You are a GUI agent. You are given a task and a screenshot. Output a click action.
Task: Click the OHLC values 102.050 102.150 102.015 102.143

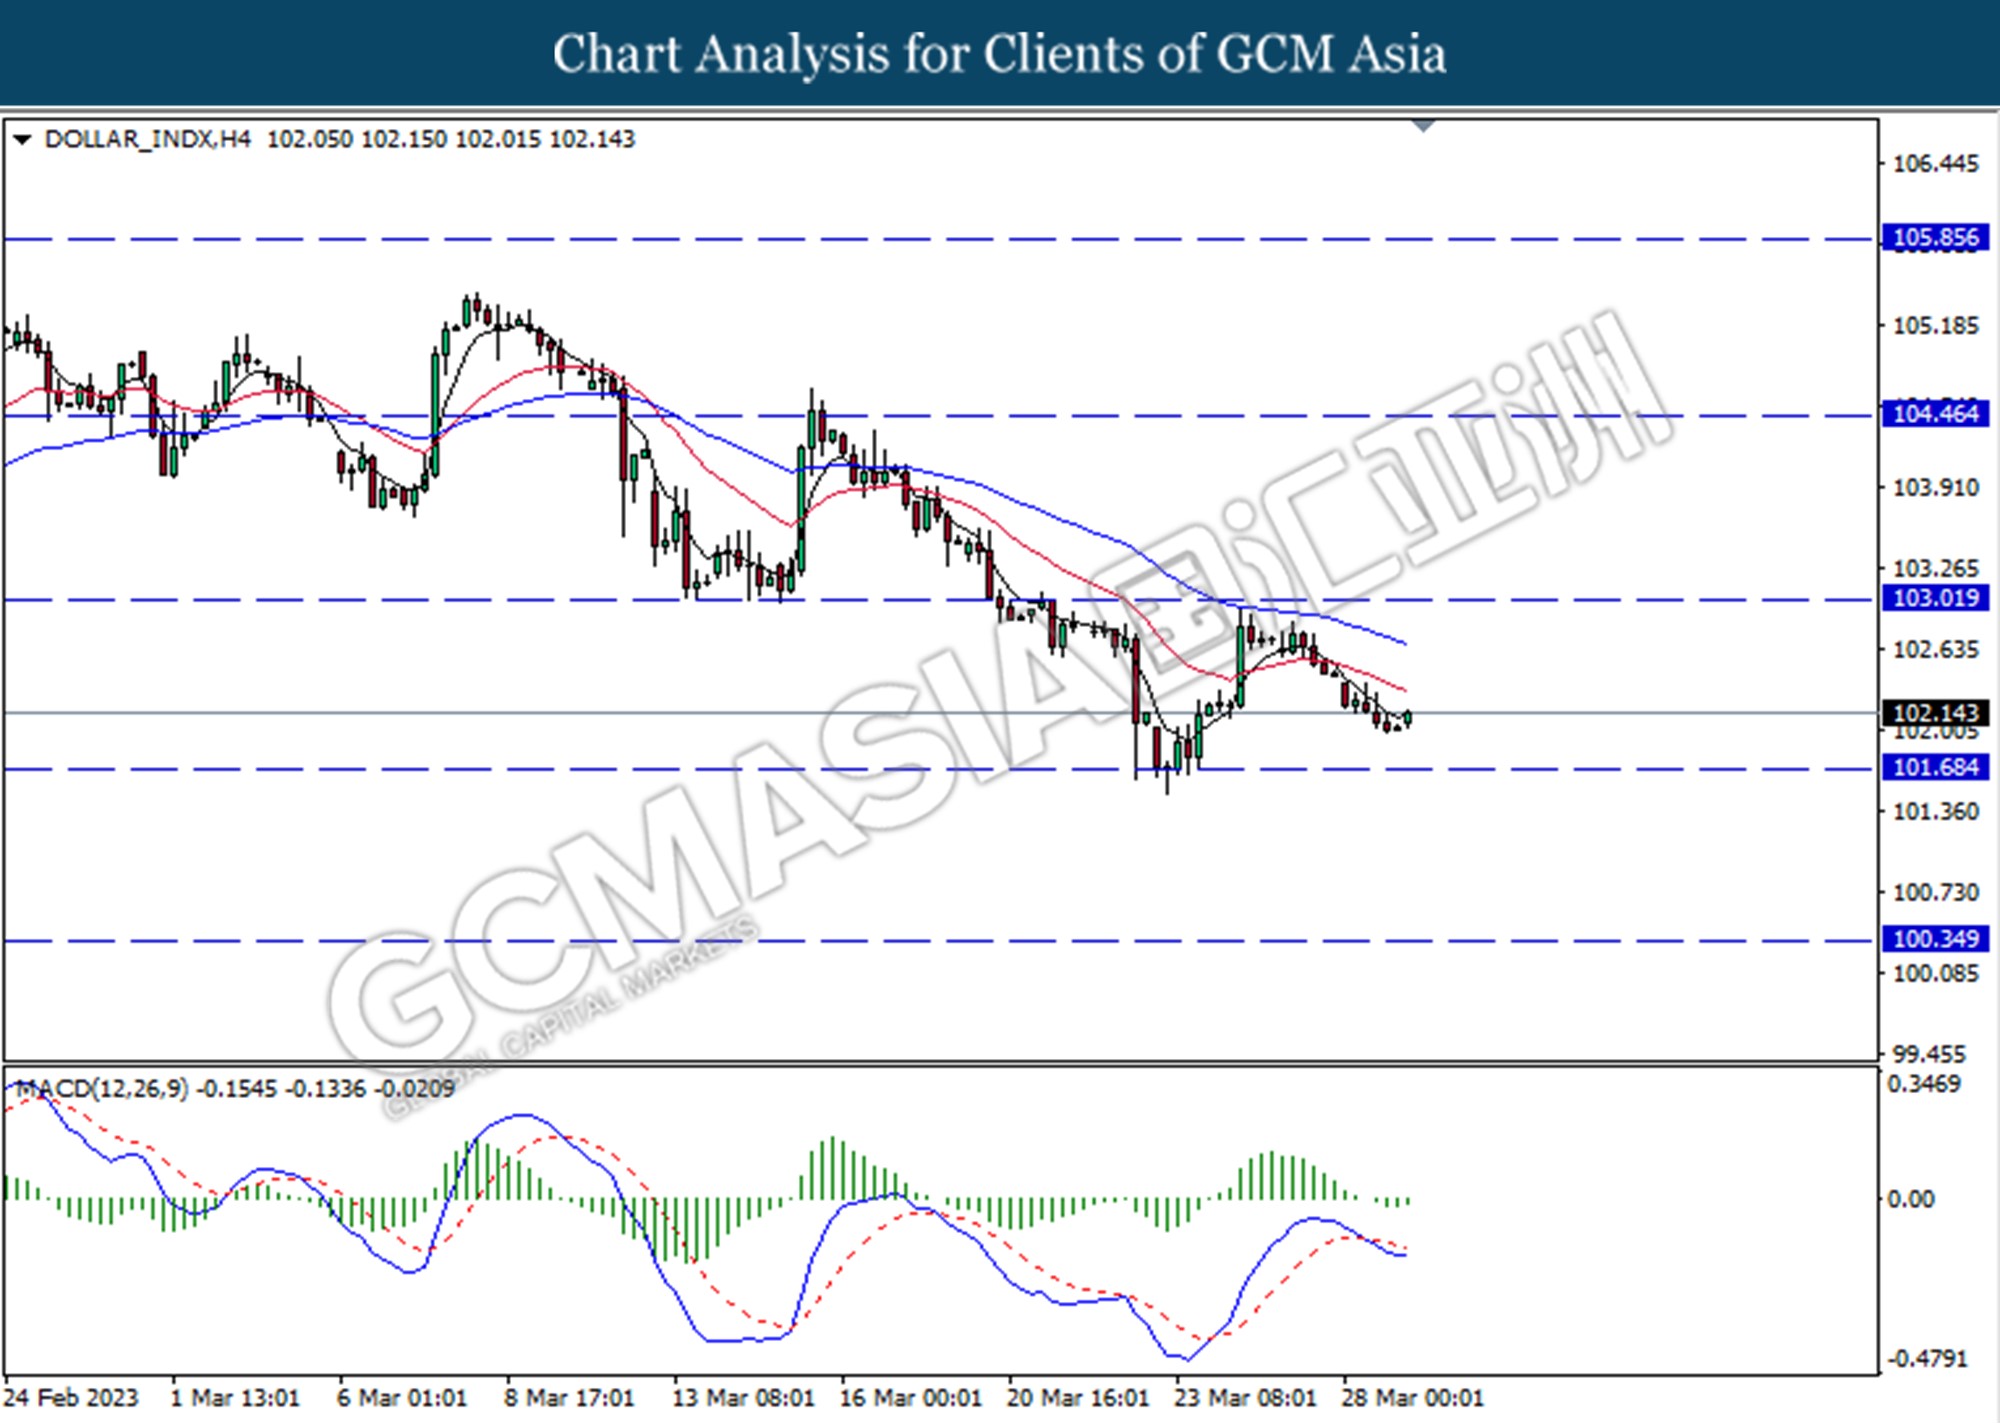coord(451,139)
